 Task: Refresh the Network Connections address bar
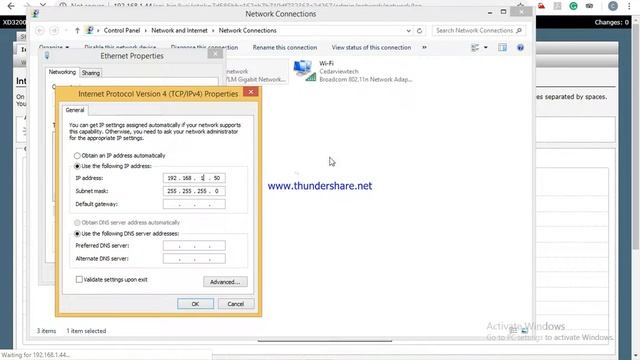click(419, 31)
